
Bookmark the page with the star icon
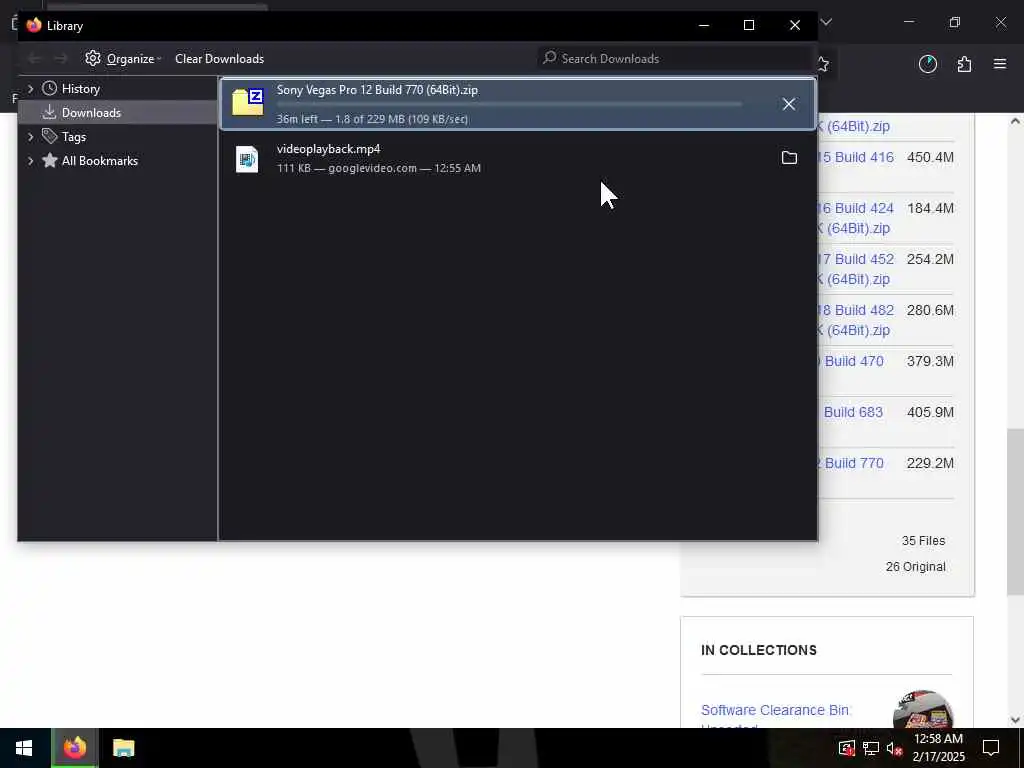pyautogui.click(x=823, y=64)
